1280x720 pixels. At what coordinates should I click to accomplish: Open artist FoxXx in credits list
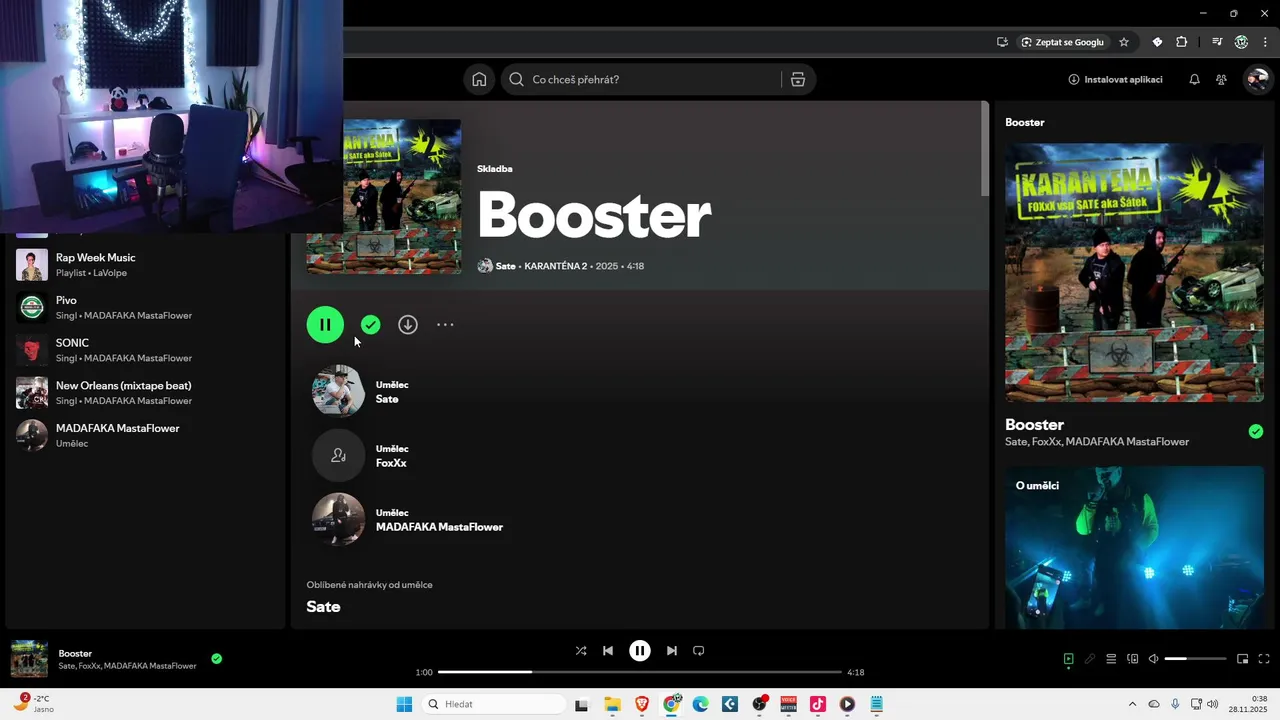point(391,462)
